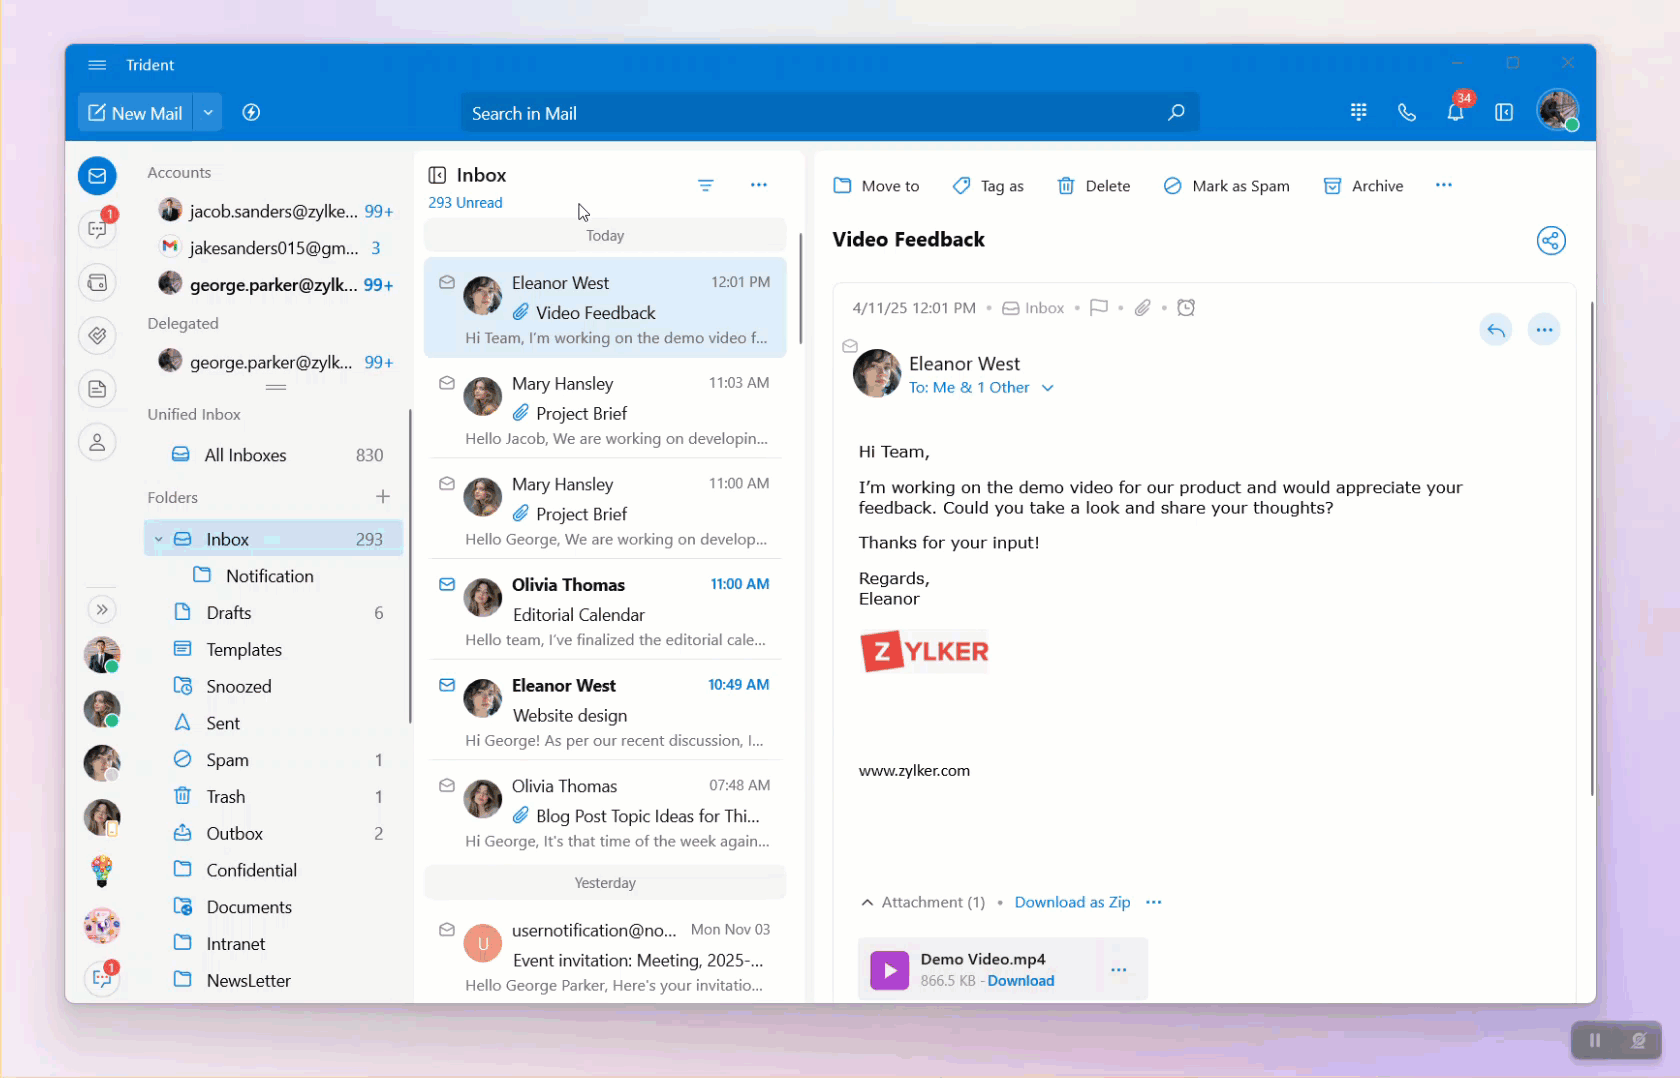
Task: Open Inbox list more options ellipsis
Action: point(759,185)
